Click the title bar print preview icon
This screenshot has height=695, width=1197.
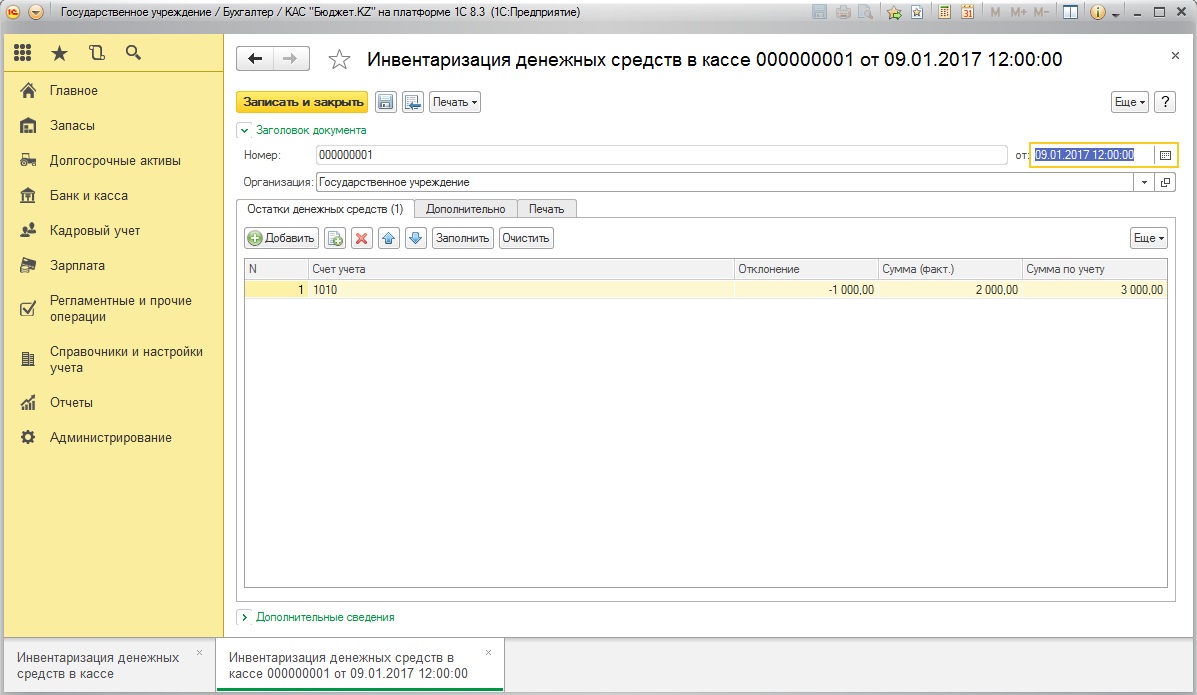tap(866, 12)
